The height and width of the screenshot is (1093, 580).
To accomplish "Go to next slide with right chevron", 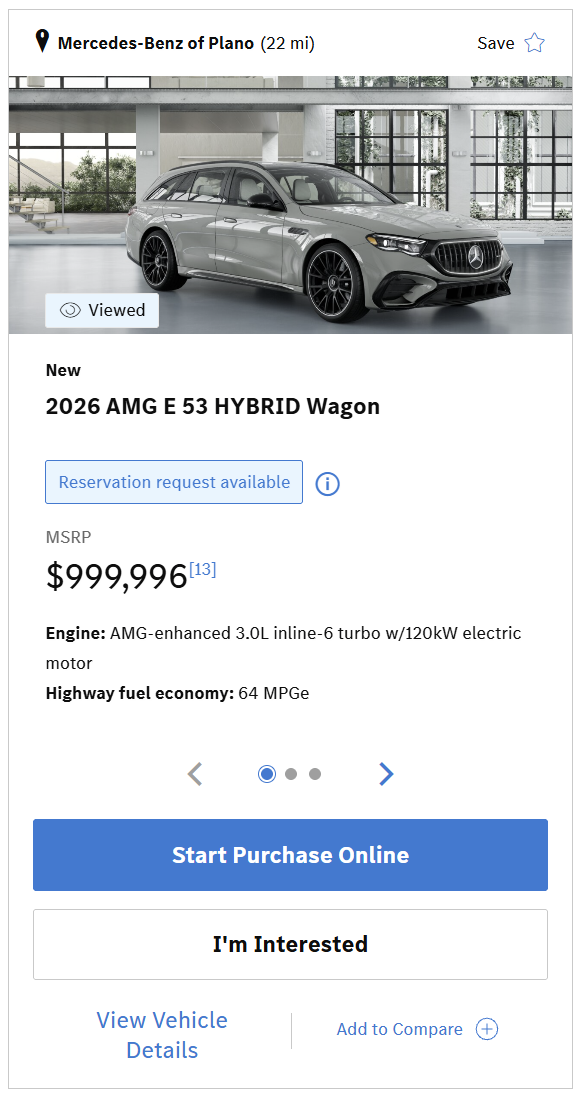I will point(386,774).
